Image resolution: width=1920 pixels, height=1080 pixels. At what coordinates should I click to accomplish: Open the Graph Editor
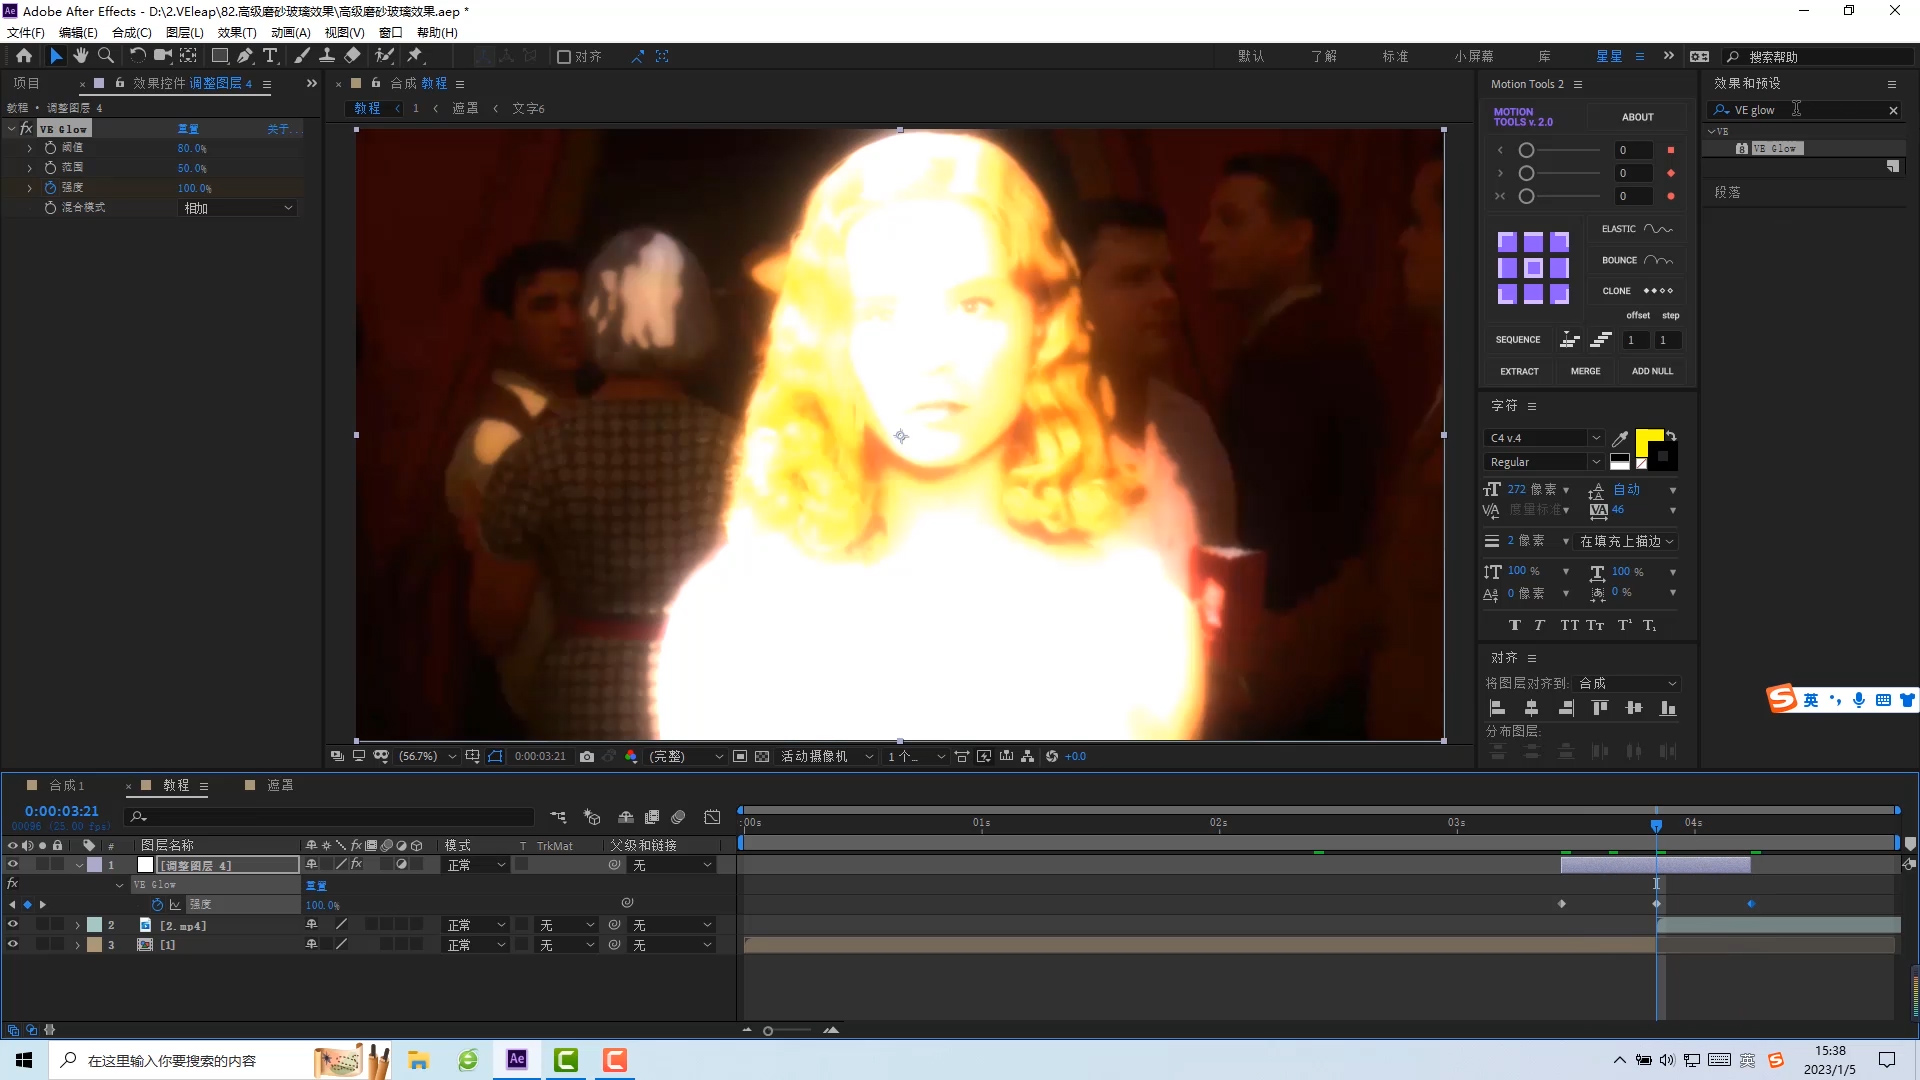(712, 817)
